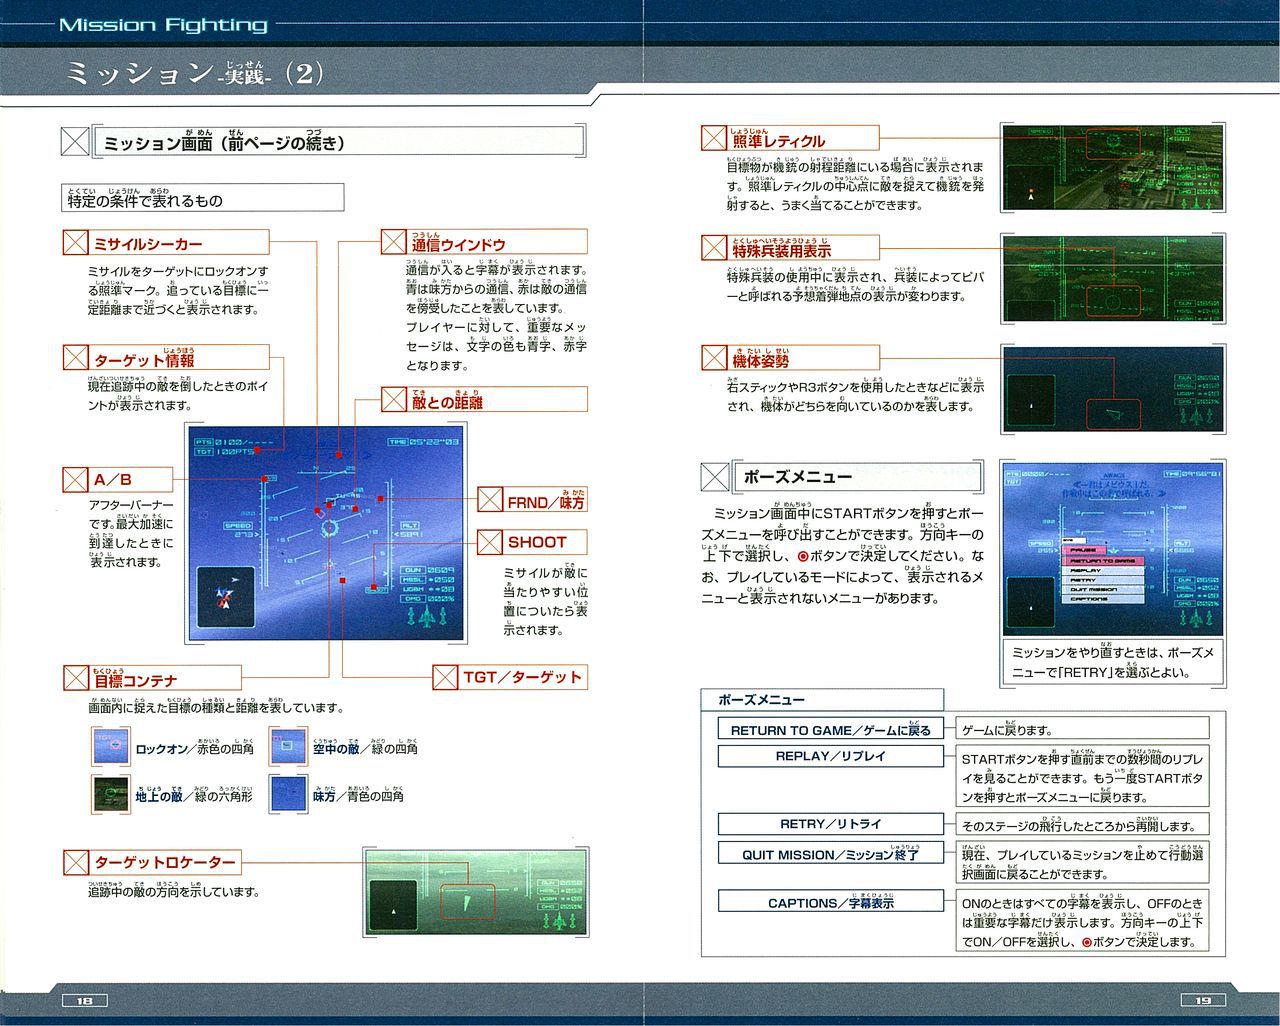Click the ロックオン red square sample image
This screenshot has width=1280, height=1026.
click(x=111, y=746)
